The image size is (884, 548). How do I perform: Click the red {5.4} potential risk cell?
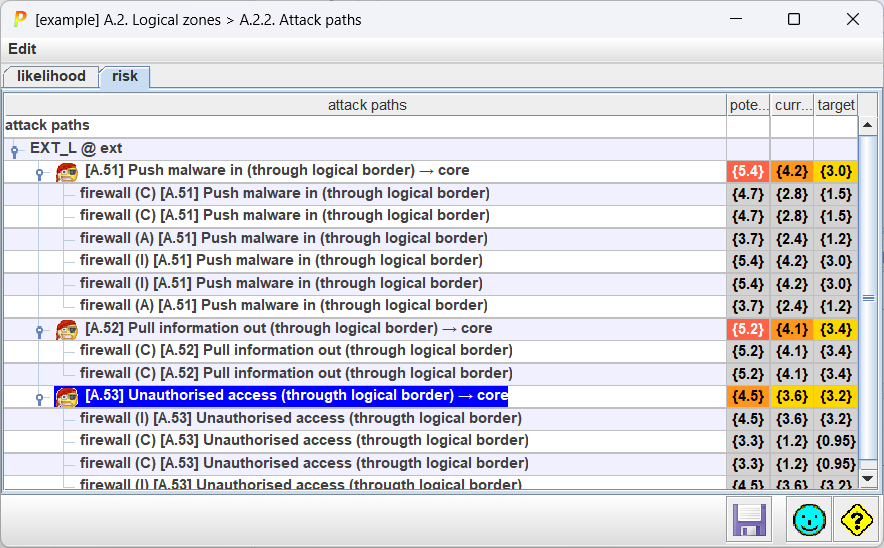tap(748, 171)
